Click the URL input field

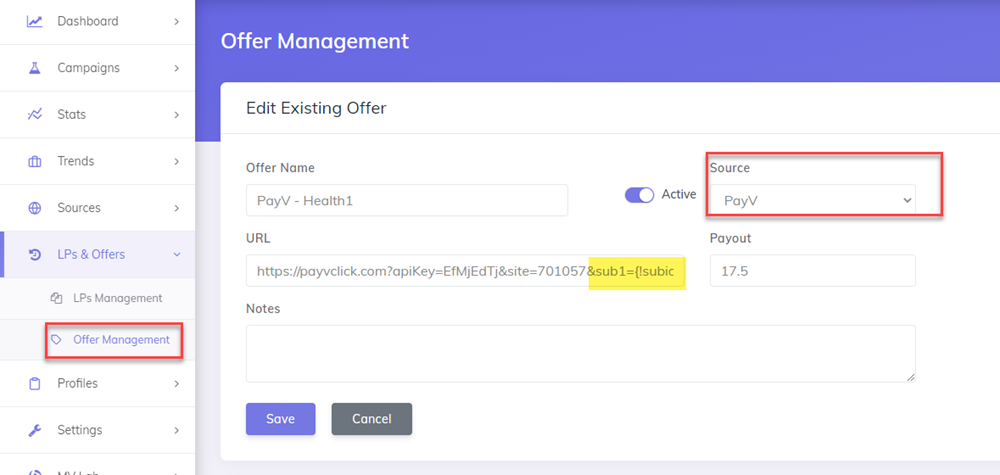pyautogui.click(x=466, y=271)
